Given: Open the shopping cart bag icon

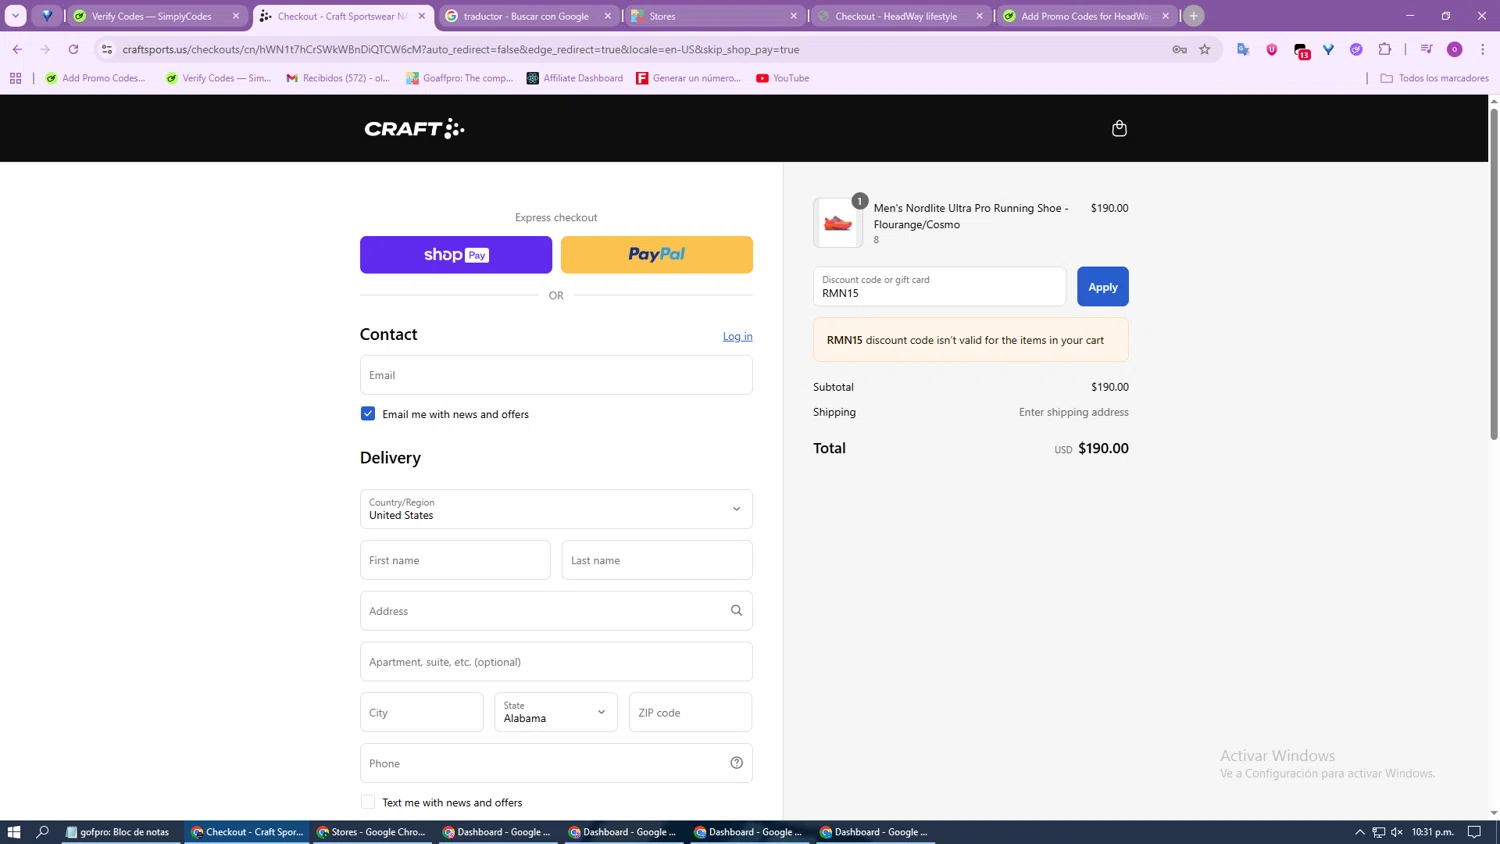Looking at the screenshot, I should click(x=1119, y=128).
